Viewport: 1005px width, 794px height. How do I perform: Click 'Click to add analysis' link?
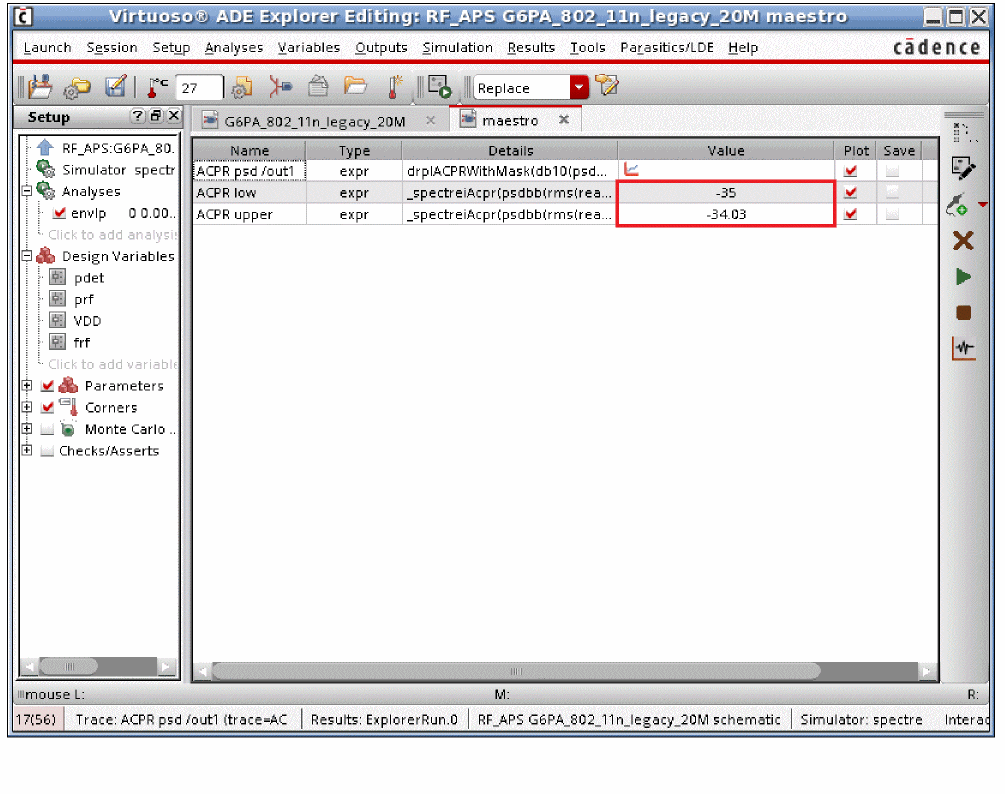click(x=112, y=235)
